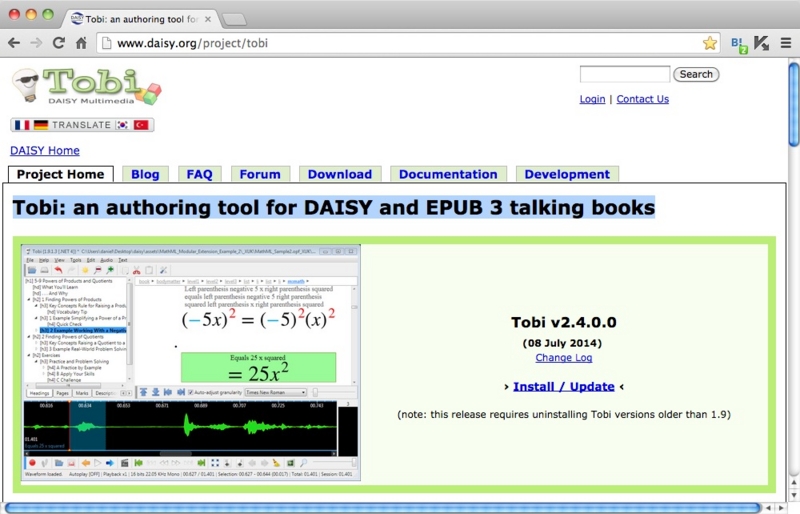
Task: Click the scrollbar down arrow at bottom right
Action: 794,495
